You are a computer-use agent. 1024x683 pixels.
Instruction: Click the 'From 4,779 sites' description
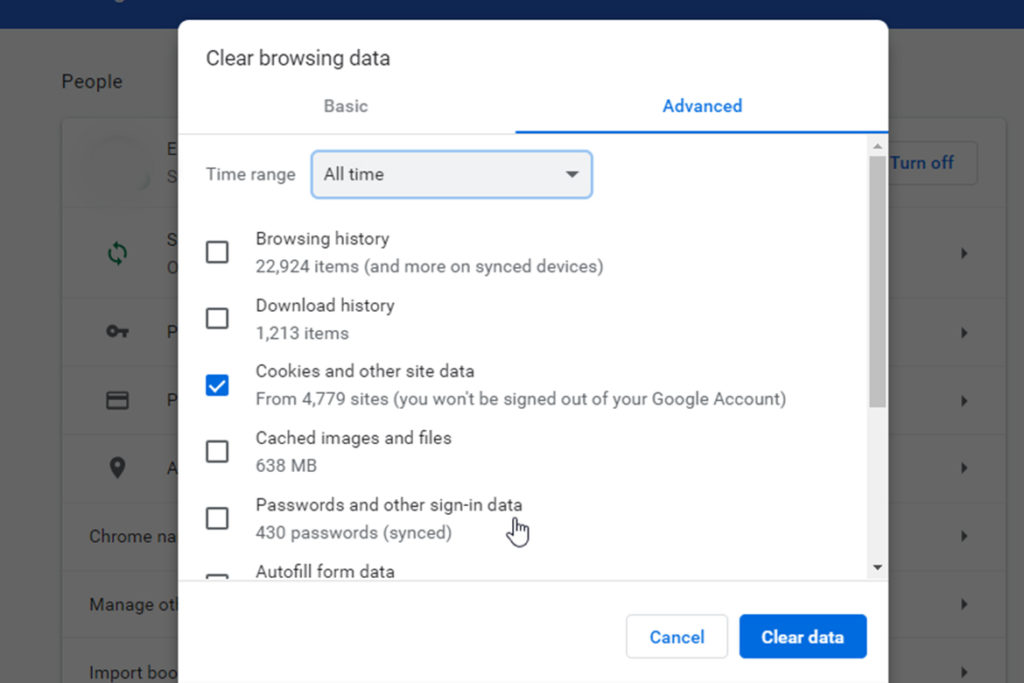click(520, 399)
